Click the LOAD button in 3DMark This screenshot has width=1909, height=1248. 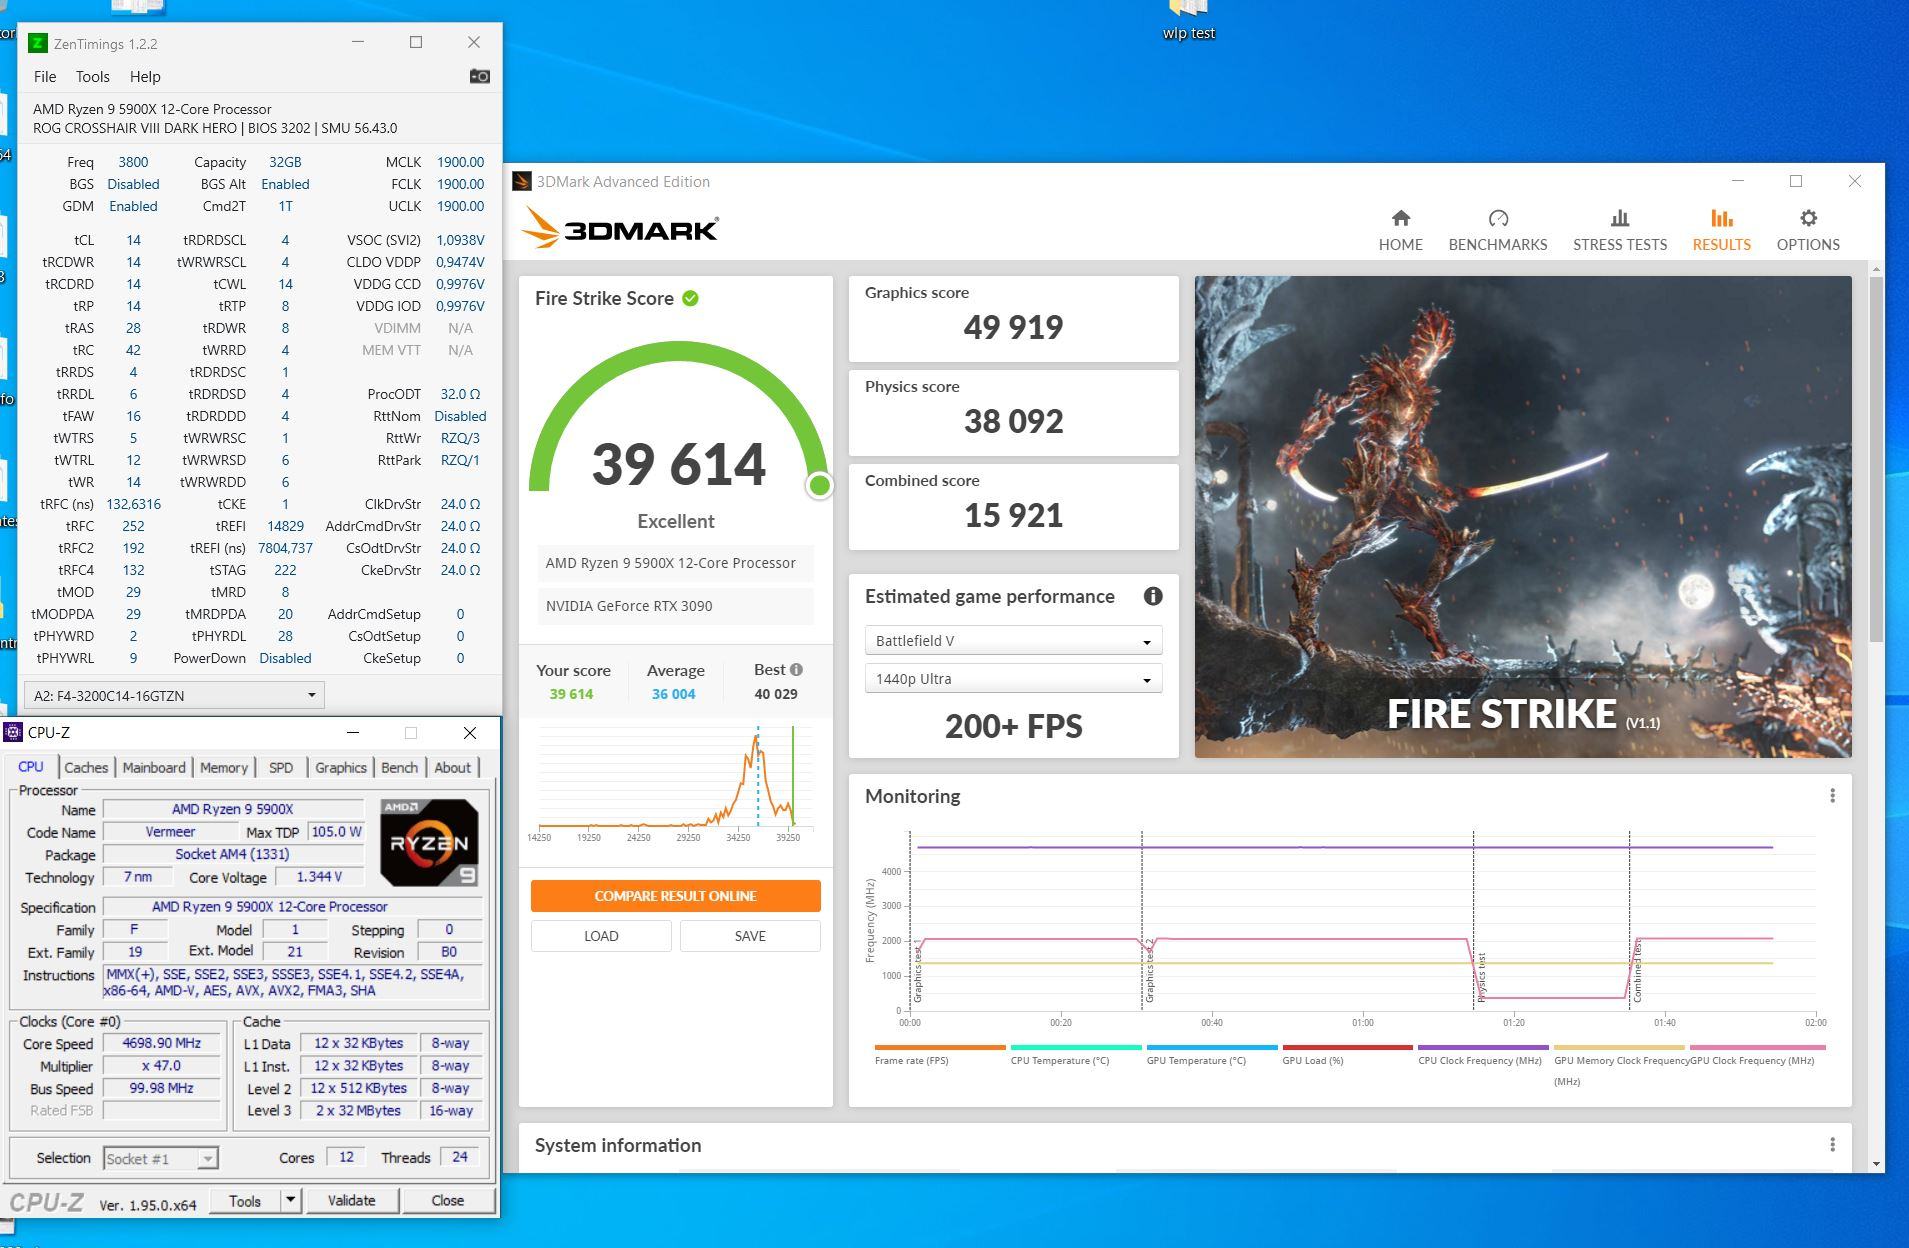601,936
